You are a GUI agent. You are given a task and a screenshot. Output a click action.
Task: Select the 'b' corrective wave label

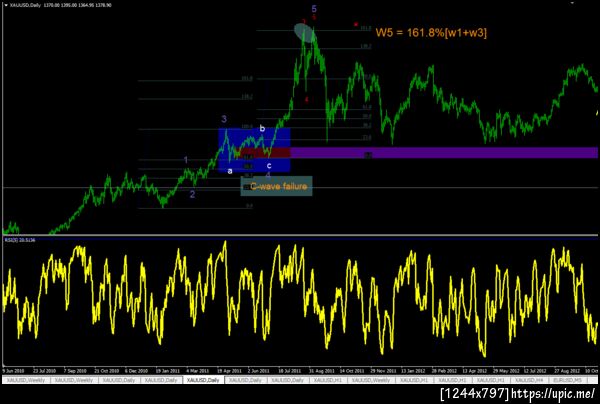pos(262,128)
